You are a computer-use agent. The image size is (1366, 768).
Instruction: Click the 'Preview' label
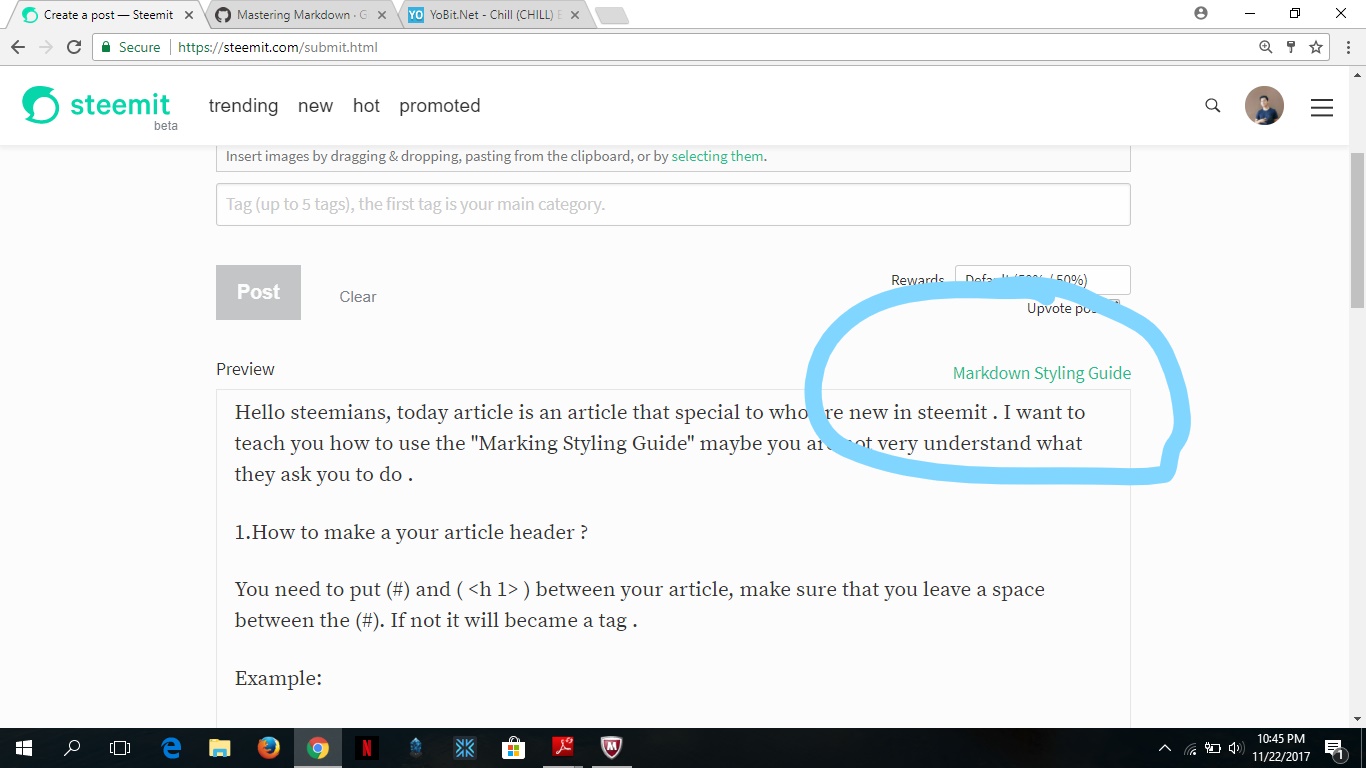click(x=245, y=369)
